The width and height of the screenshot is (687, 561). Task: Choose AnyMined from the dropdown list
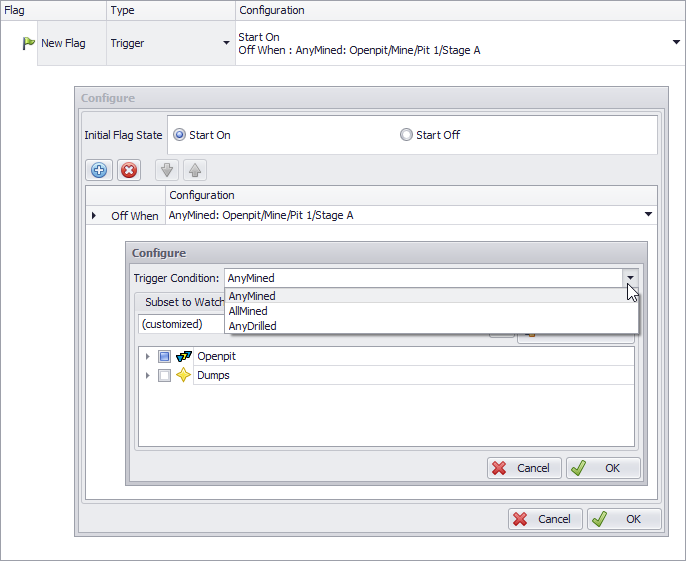[431, 296]
